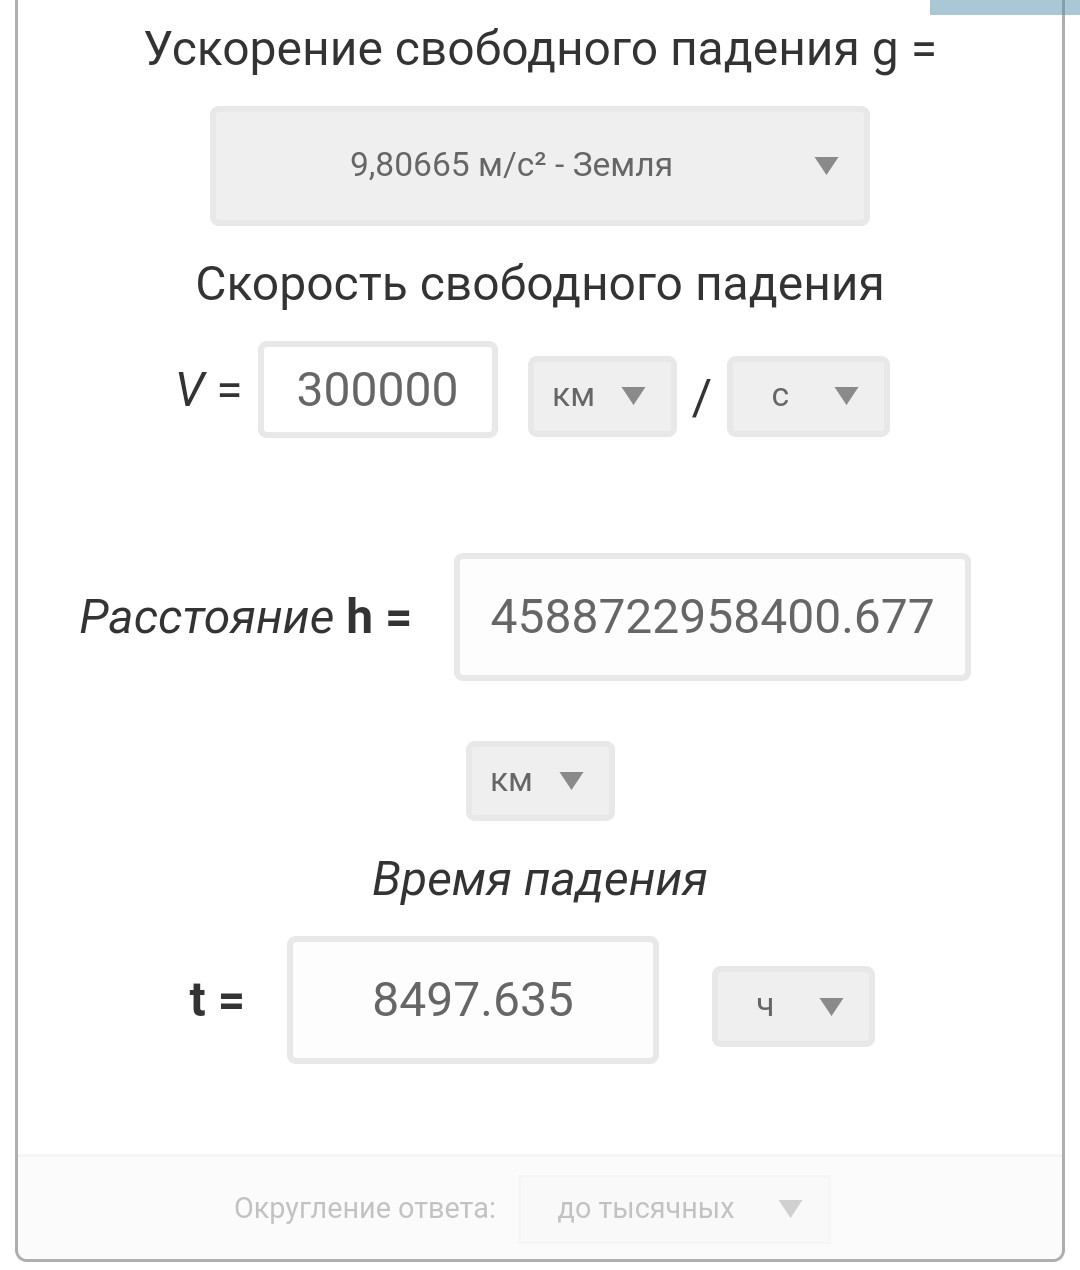Click the triangle arrow next to the с unit

tap(846, 396)
